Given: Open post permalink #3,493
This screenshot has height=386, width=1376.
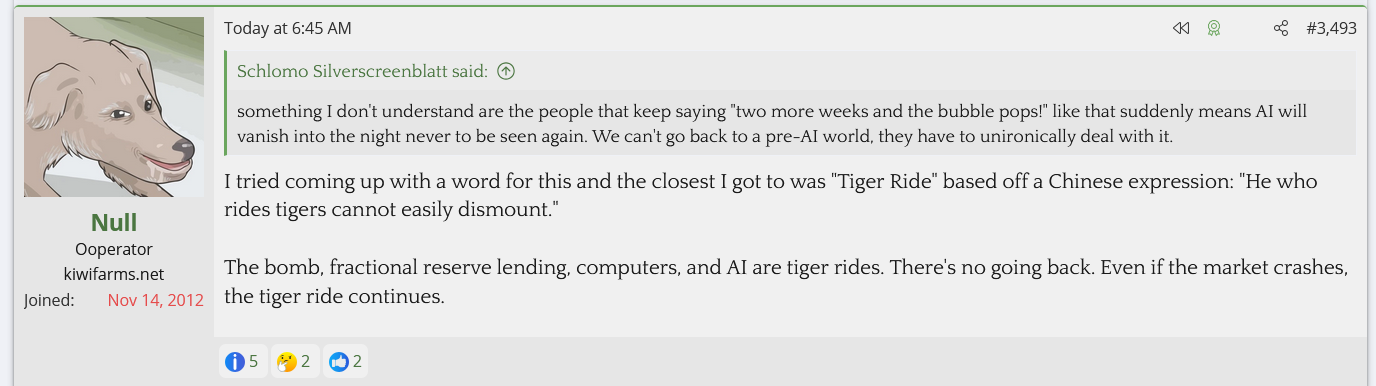Looking at the screenshot, I should [x=1331, y=29].
